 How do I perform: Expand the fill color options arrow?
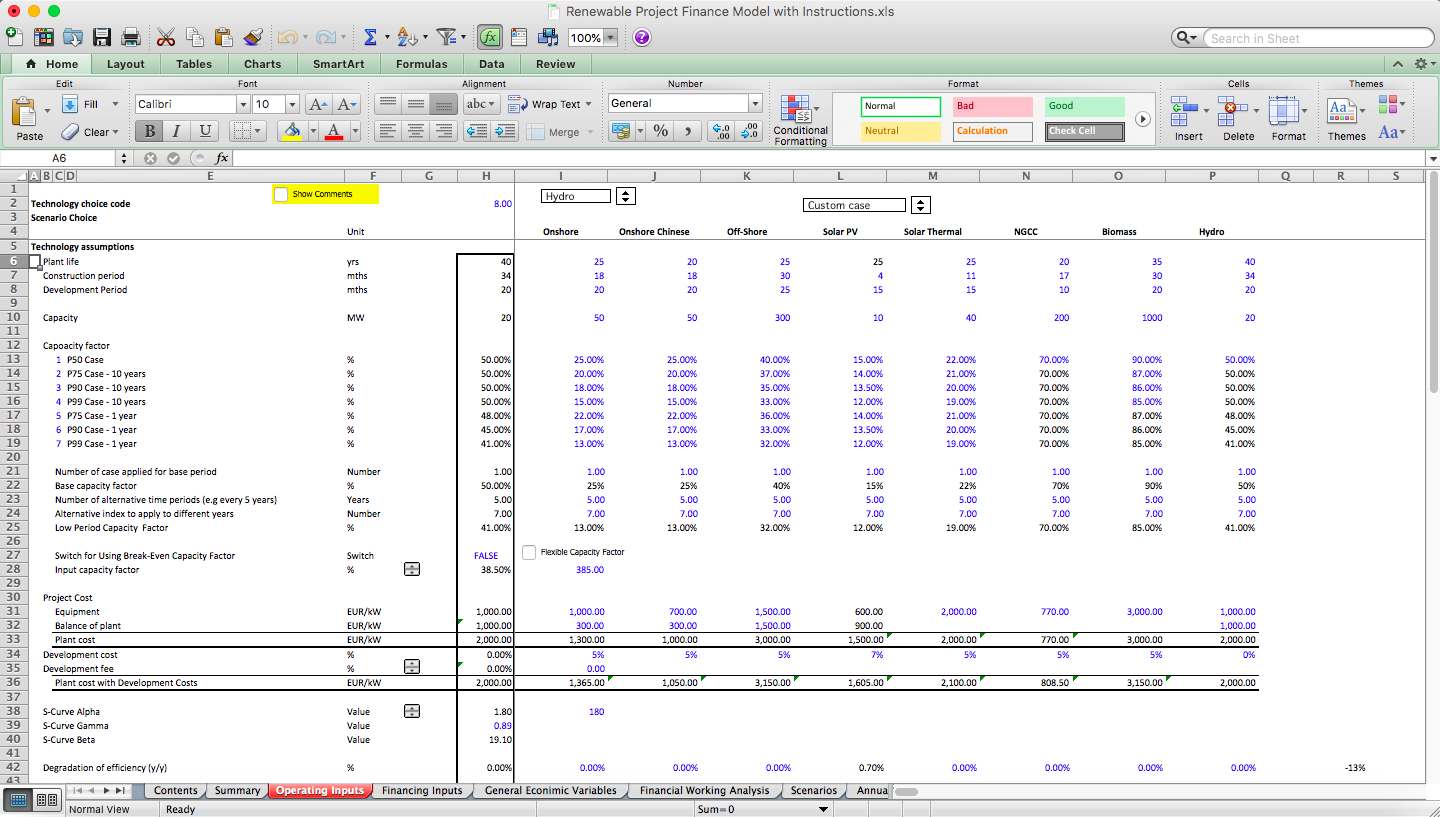315,131
